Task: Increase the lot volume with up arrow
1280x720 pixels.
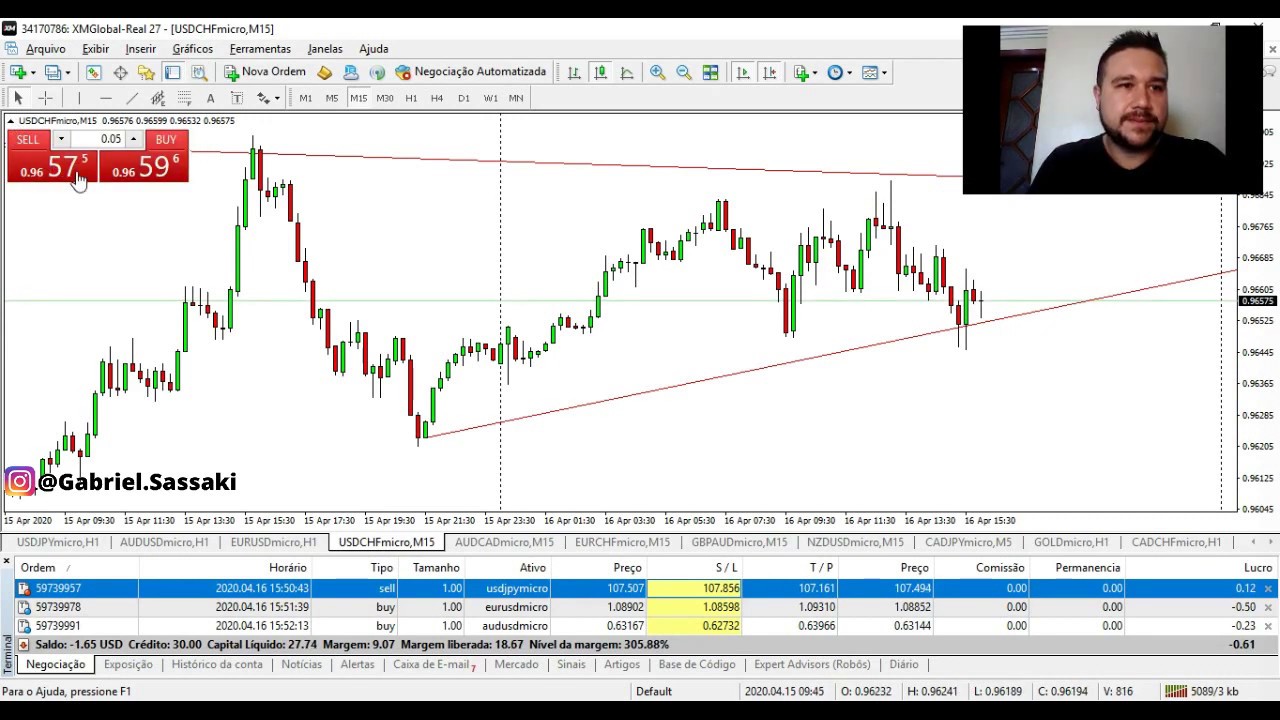Action: coord(134,139)
